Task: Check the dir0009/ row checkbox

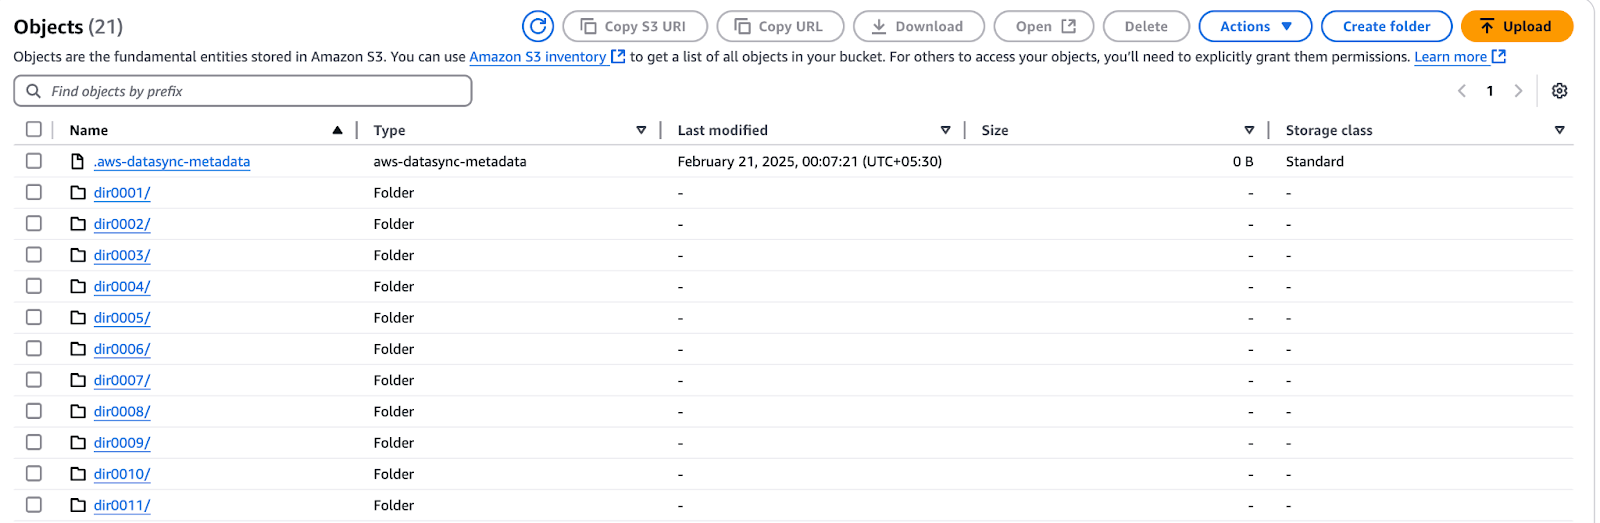Action: tap(34, 441)
